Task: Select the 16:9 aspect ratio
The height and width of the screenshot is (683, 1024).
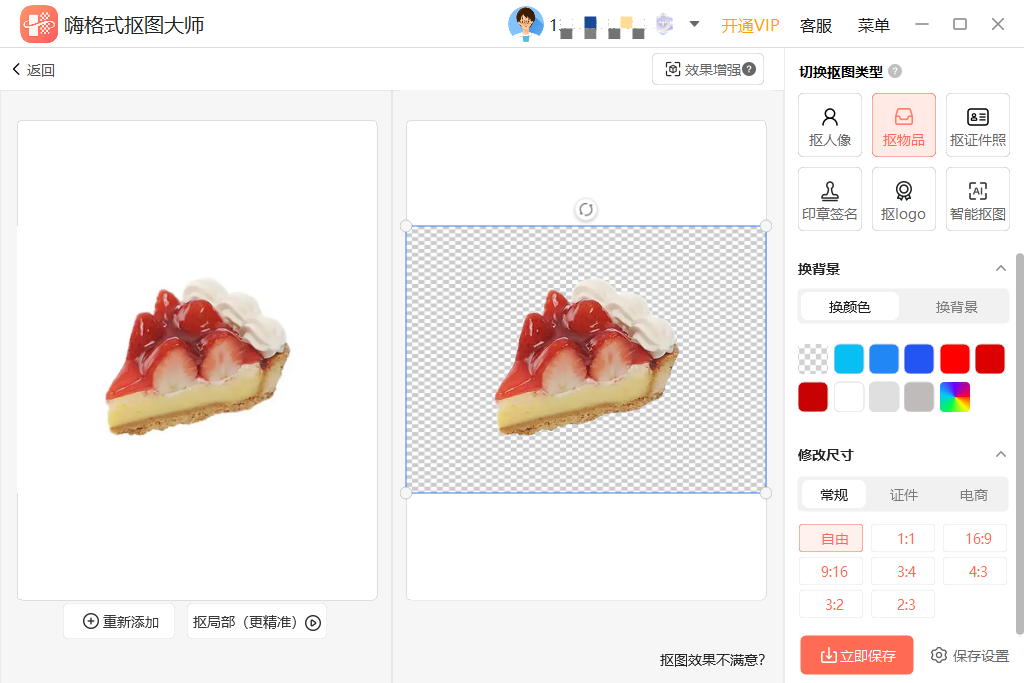Action: (974, 537)
